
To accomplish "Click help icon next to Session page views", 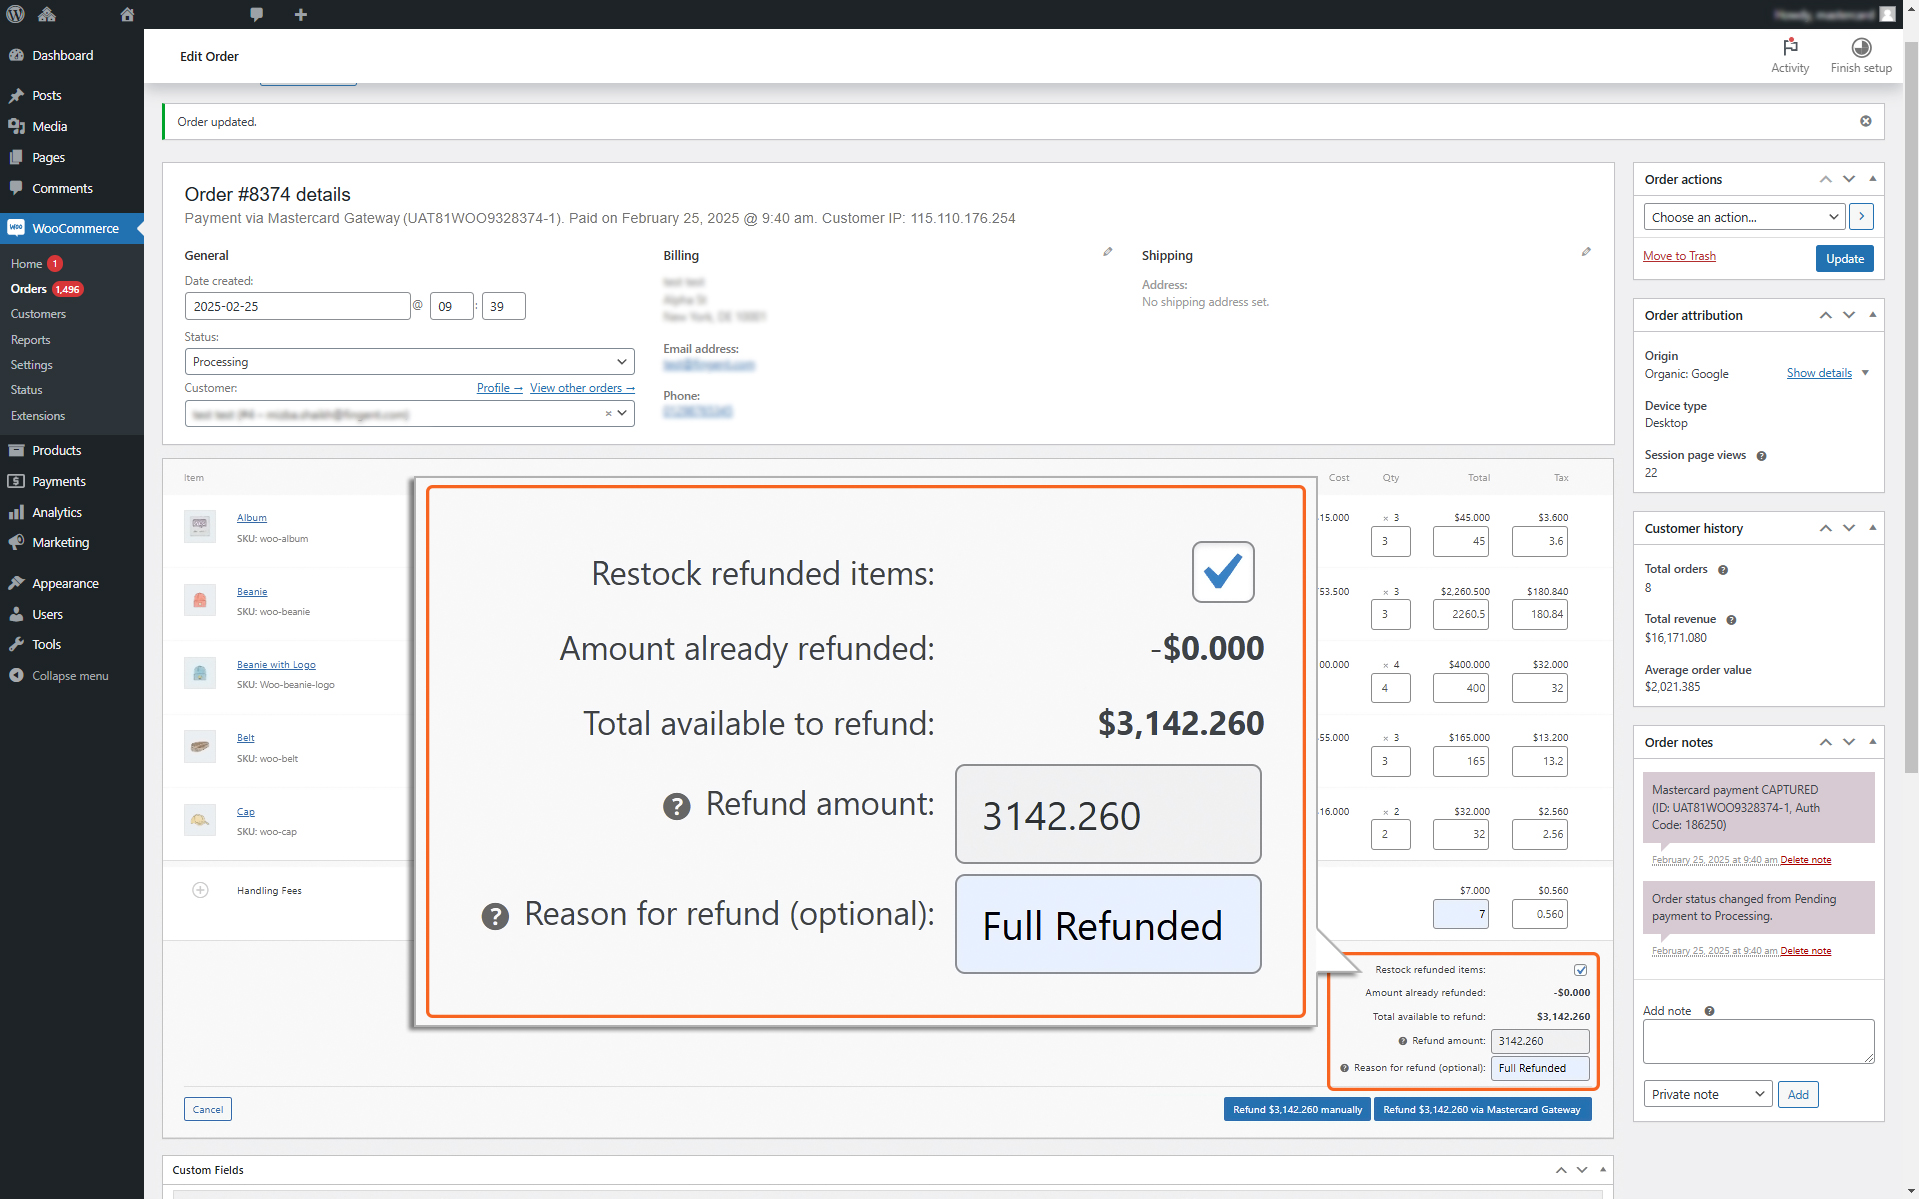I will (1761, 456).
